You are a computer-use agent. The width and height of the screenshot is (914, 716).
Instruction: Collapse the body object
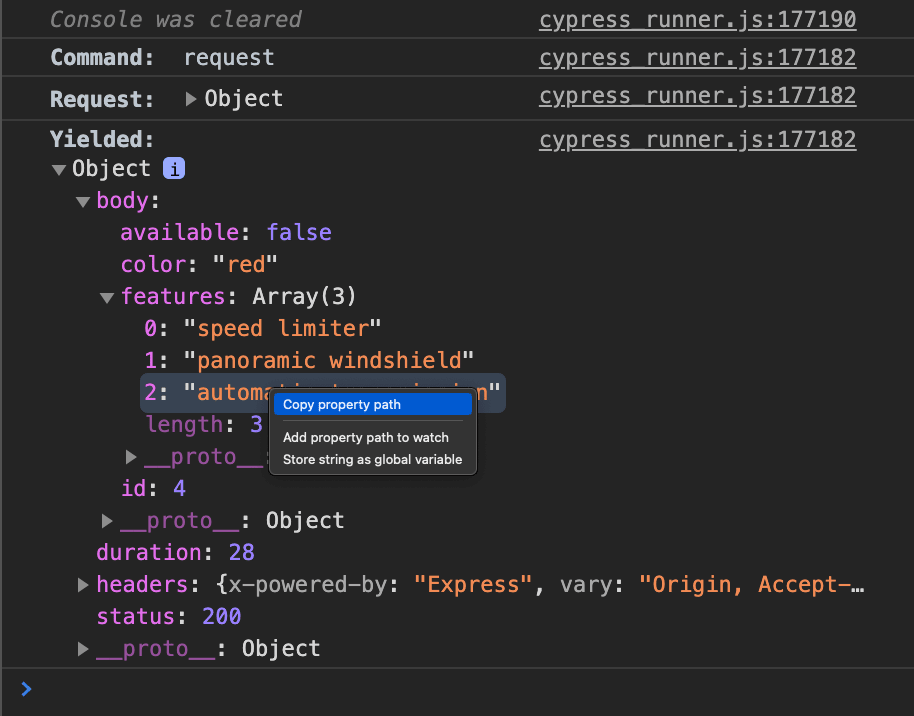pyautogui.click(x=84, y=200)
